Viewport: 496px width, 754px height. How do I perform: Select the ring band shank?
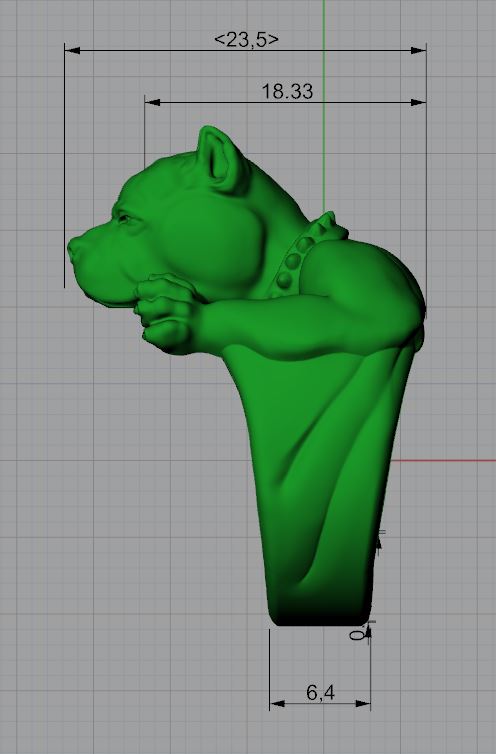320,486
